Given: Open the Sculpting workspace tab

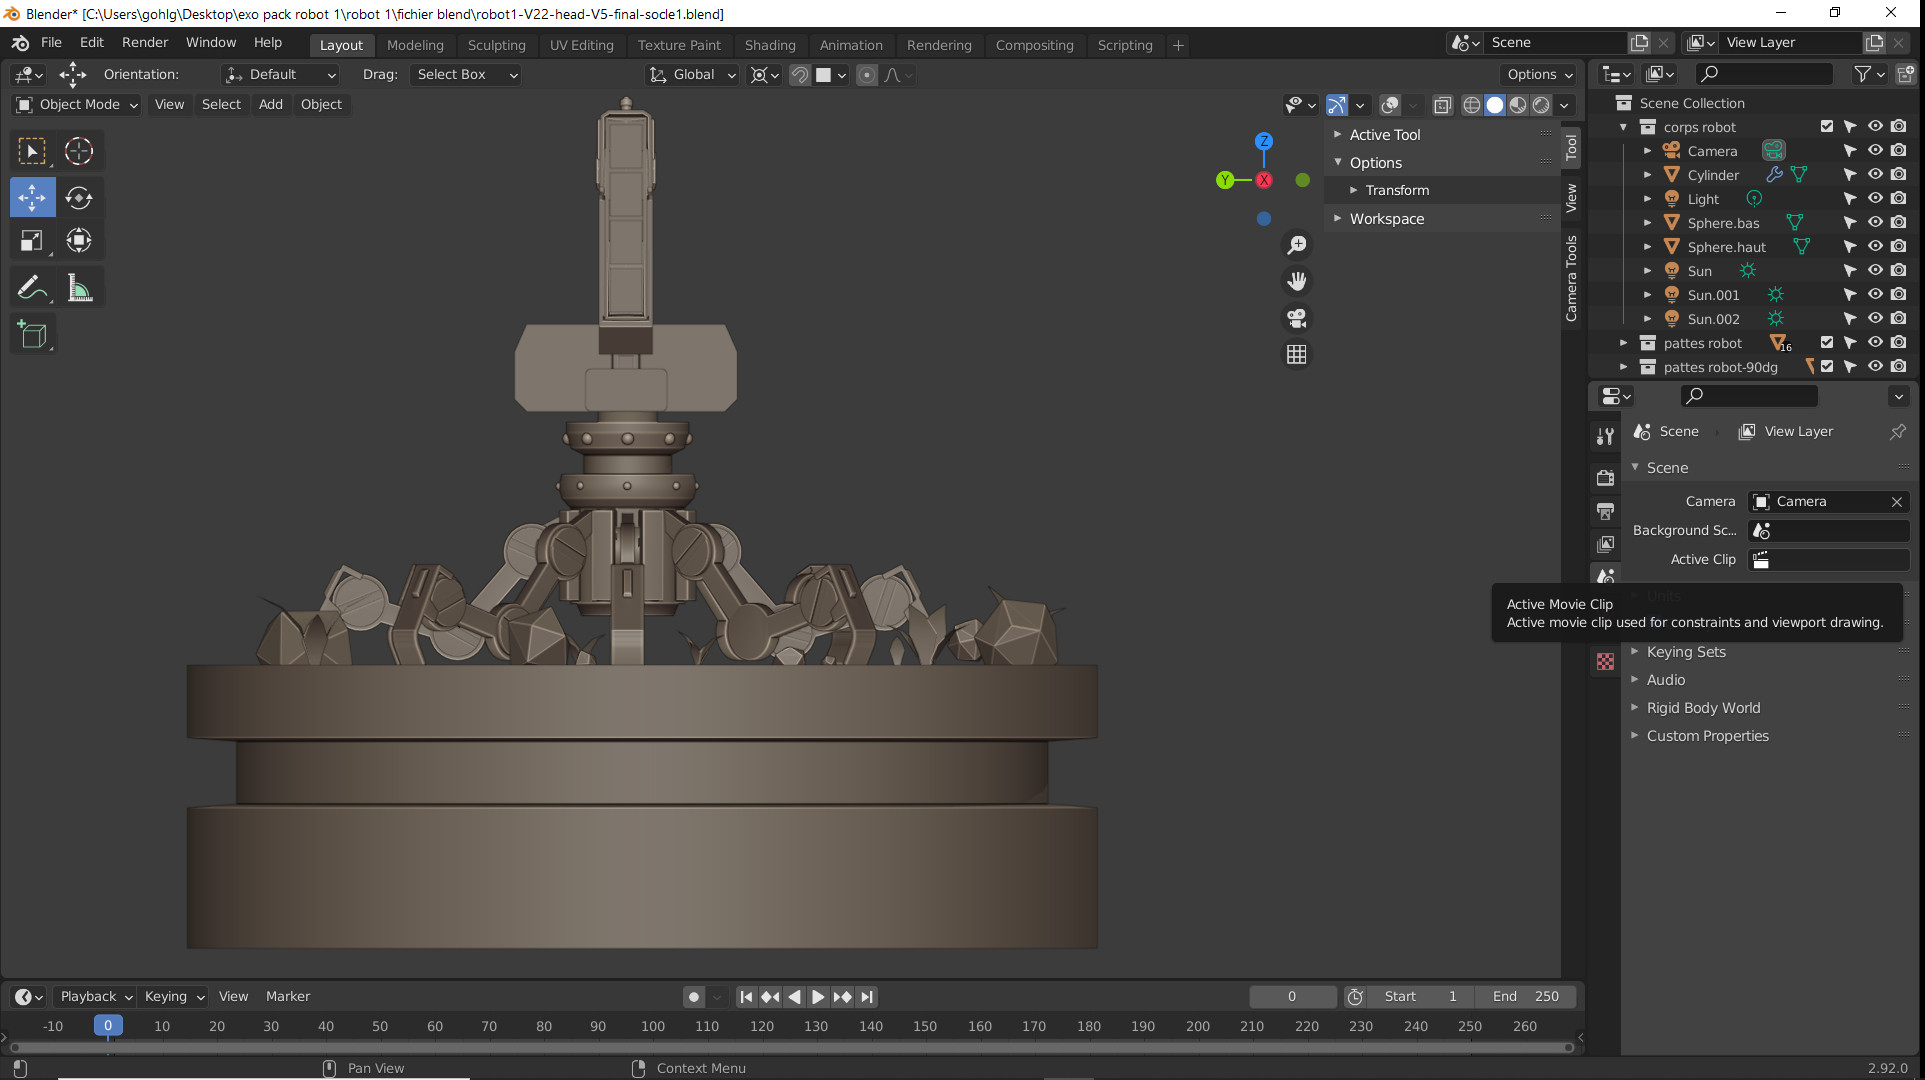Looking at the screenshot, I should (496, 45).
